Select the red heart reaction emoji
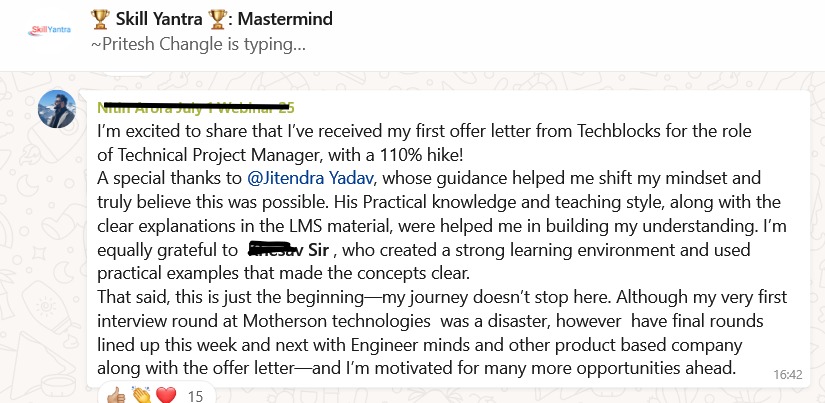The height and width of the screenshot is (403, 825). tap(165, 395)
